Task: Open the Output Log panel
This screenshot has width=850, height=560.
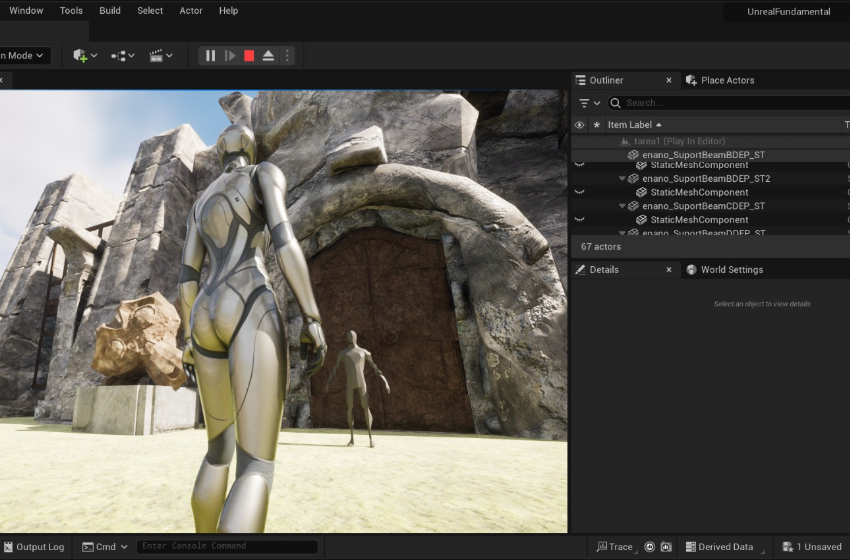Action: point(34,546)
